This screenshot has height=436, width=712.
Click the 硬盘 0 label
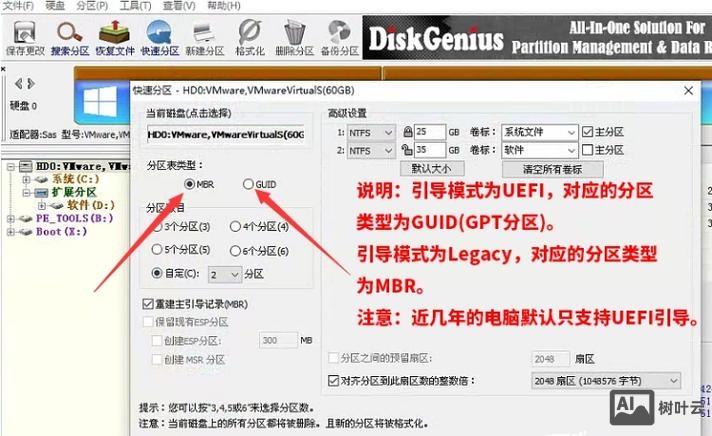(24, 106)
